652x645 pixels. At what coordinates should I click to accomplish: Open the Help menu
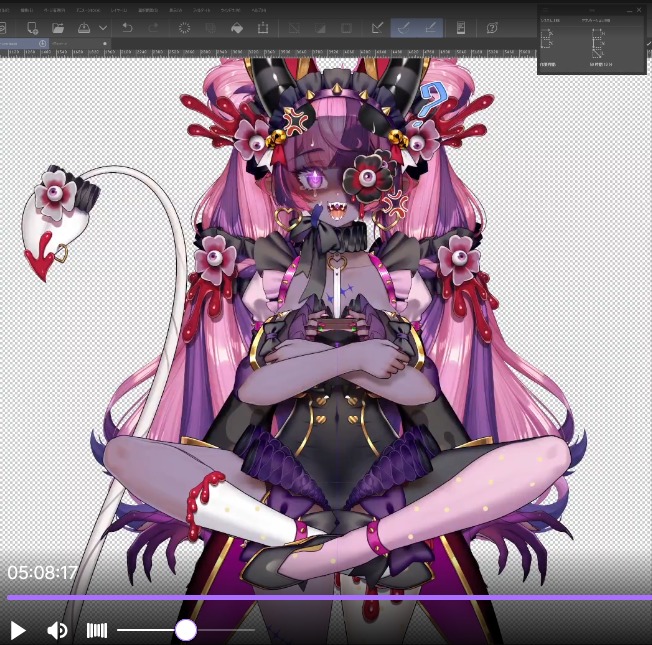point(259,10)
